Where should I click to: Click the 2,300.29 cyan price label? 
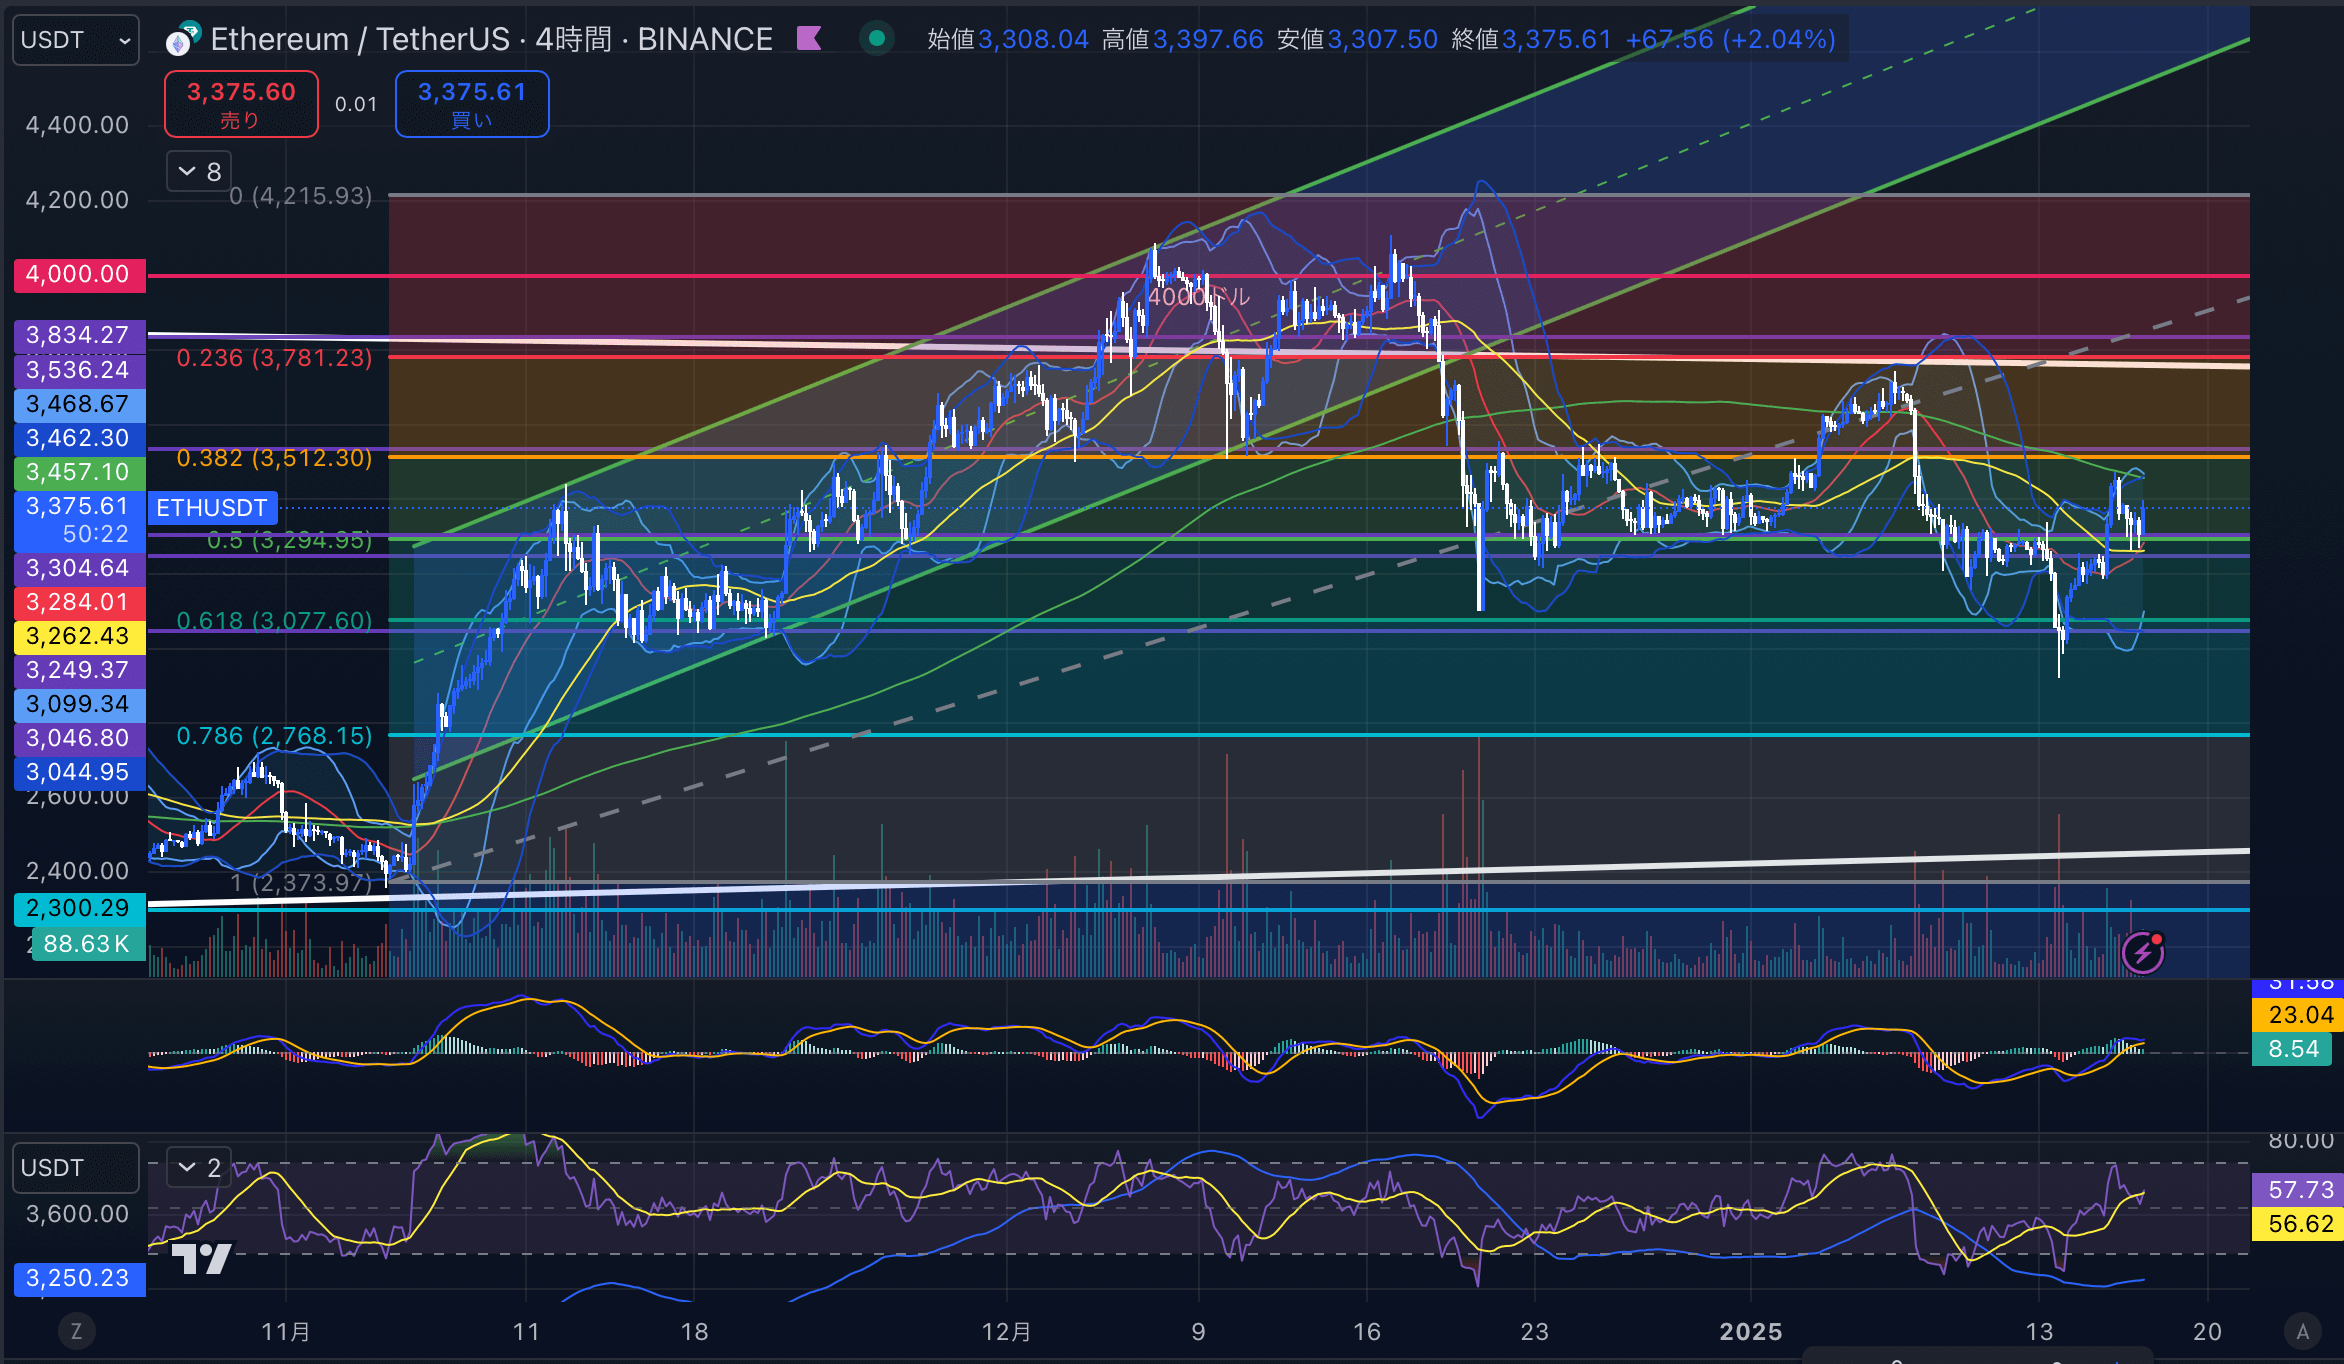click(x=79, y=908)
